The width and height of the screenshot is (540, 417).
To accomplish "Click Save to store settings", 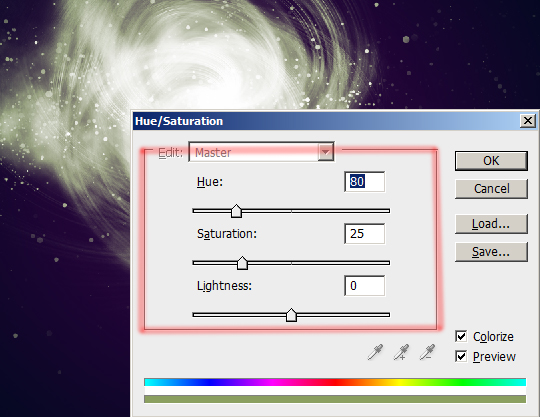I will click(x=491, y=252).
